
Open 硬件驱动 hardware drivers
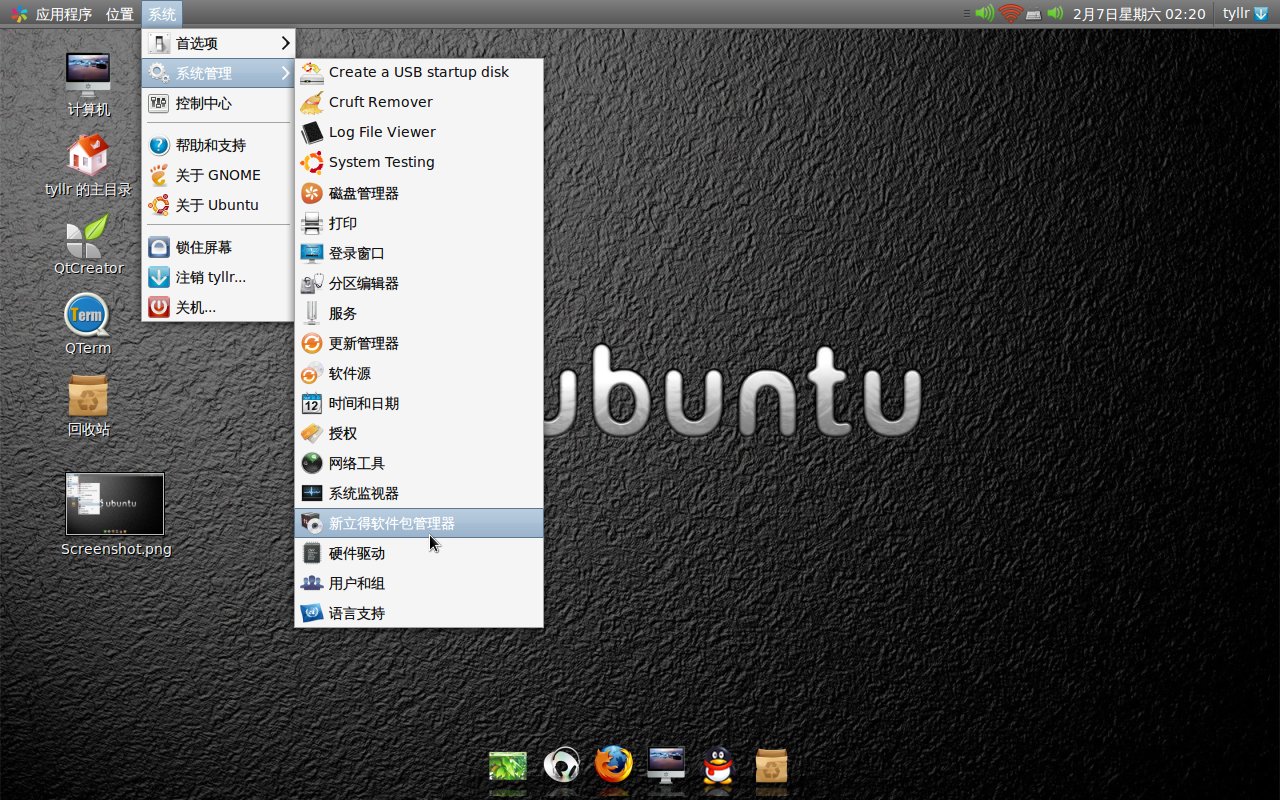(x=419, y=553)
